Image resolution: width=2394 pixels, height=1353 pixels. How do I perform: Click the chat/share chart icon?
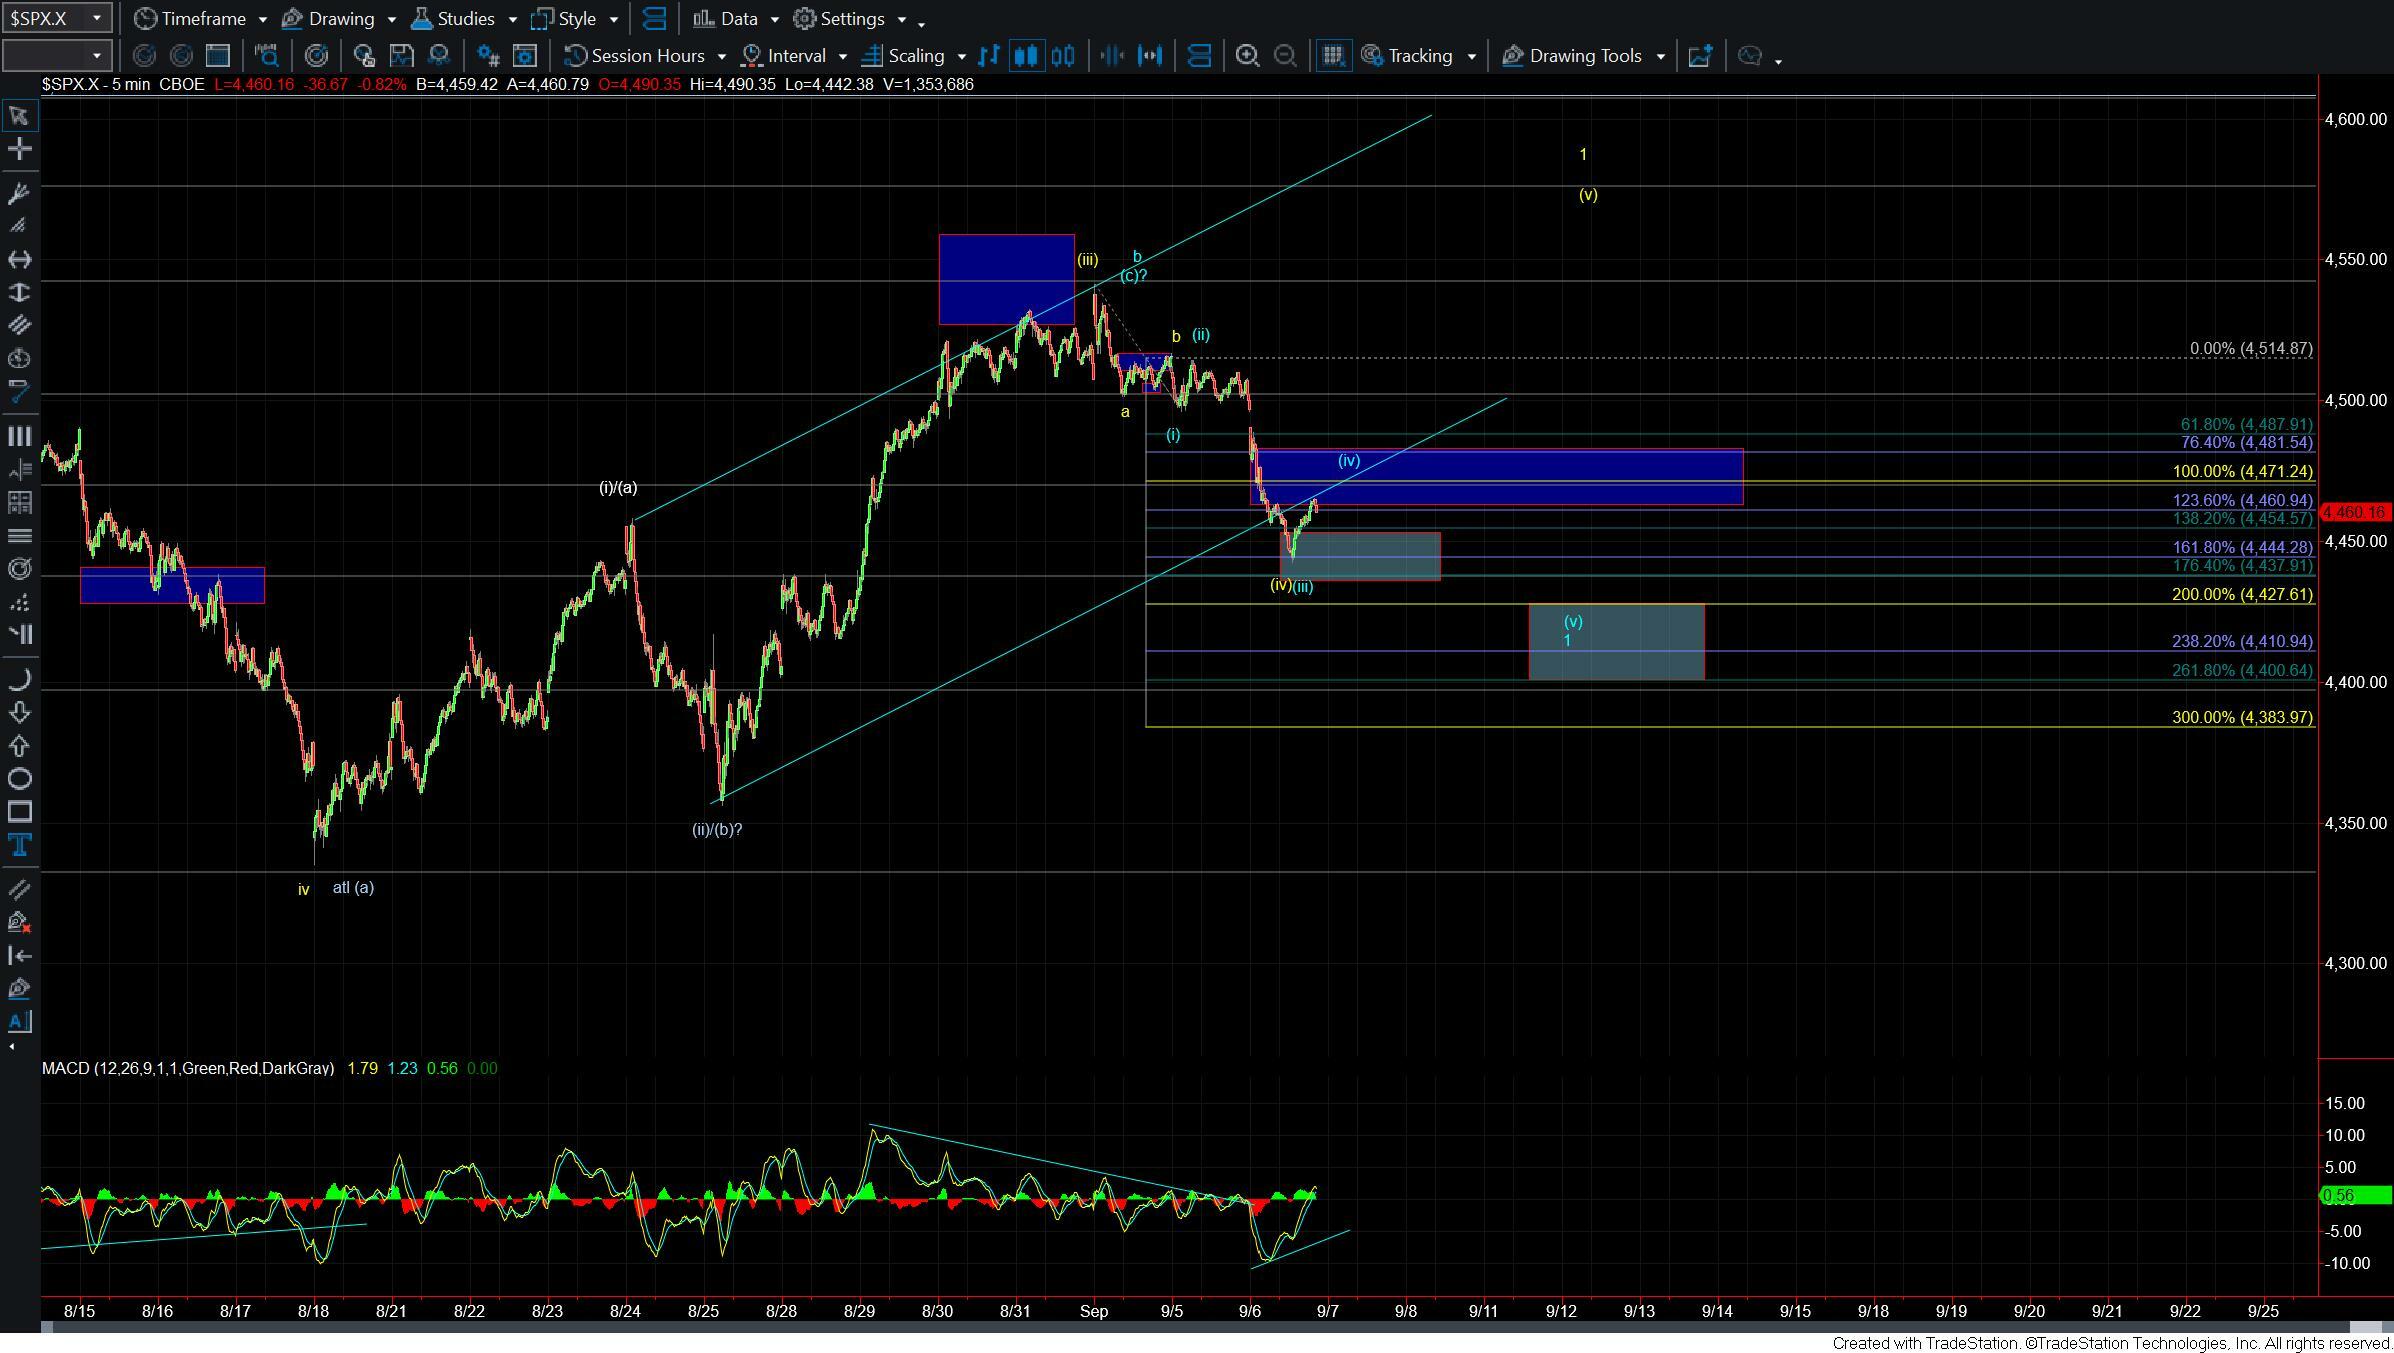click(x=1749, y=56)
